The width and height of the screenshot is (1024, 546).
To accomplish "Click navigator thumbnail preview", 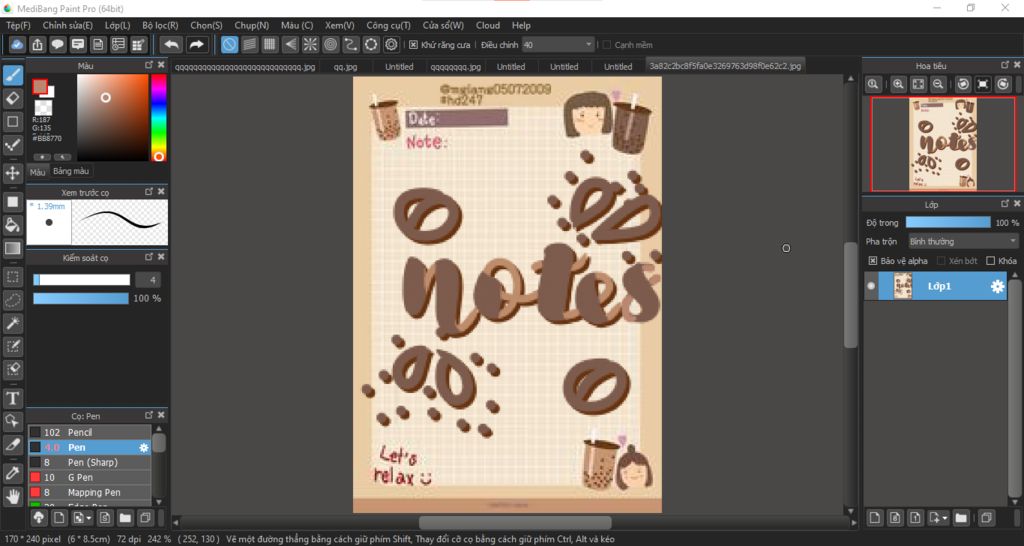I will (x=943, y=144).
